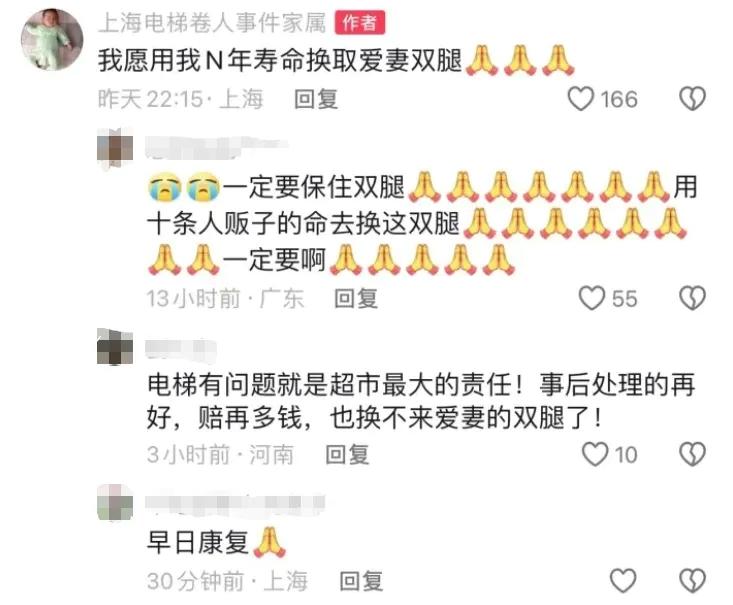Tap broken-heart on the Guangdong comment
Viewport: 733px width, 605px height.
(x=692, y=298)
